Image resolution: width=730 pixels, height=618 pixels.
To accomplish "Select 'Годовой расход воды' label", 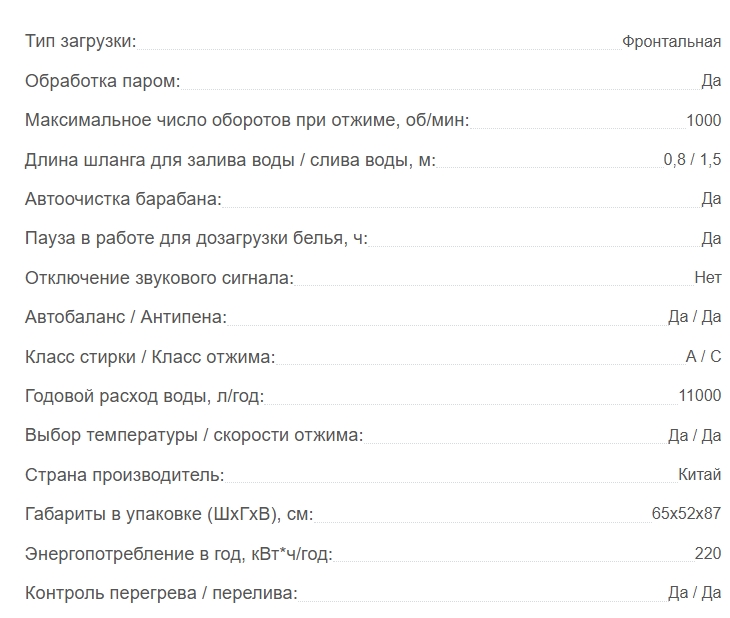I will pyautogui.click(x=144, y=396).
